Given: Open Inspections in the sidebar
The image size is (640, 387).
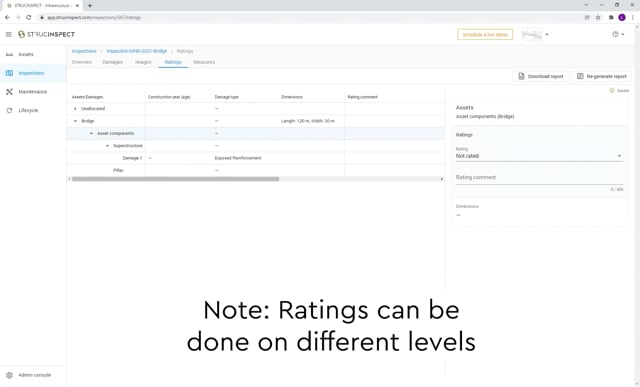Looking at the screenshot, I should click(31, 73).
